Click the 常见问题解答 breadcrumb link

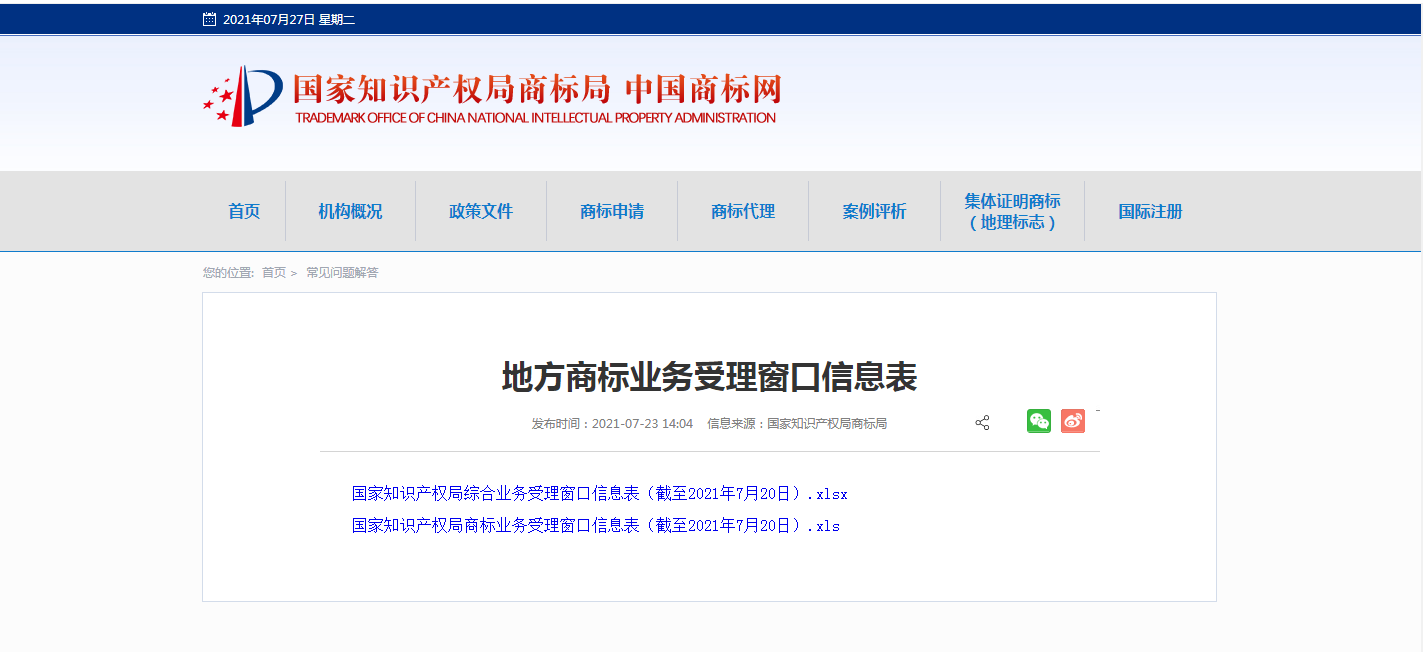(x=342, y=272)
